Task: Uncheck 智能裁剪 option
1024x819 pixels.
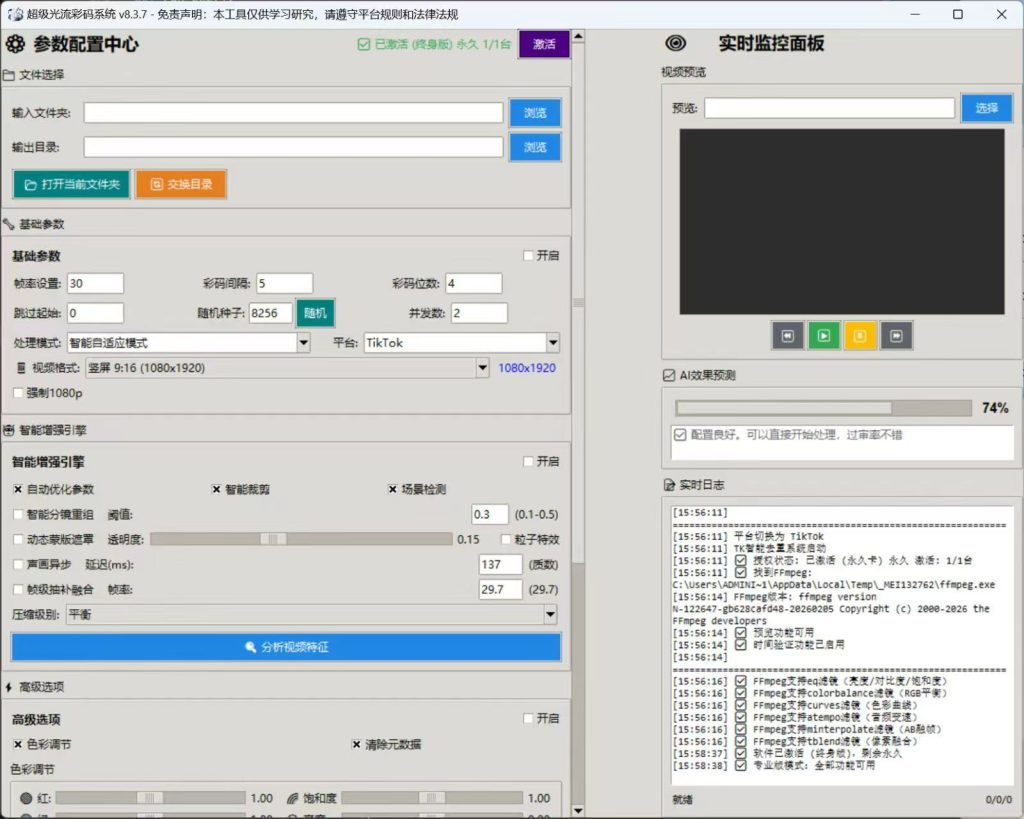Action: (216, 490)
